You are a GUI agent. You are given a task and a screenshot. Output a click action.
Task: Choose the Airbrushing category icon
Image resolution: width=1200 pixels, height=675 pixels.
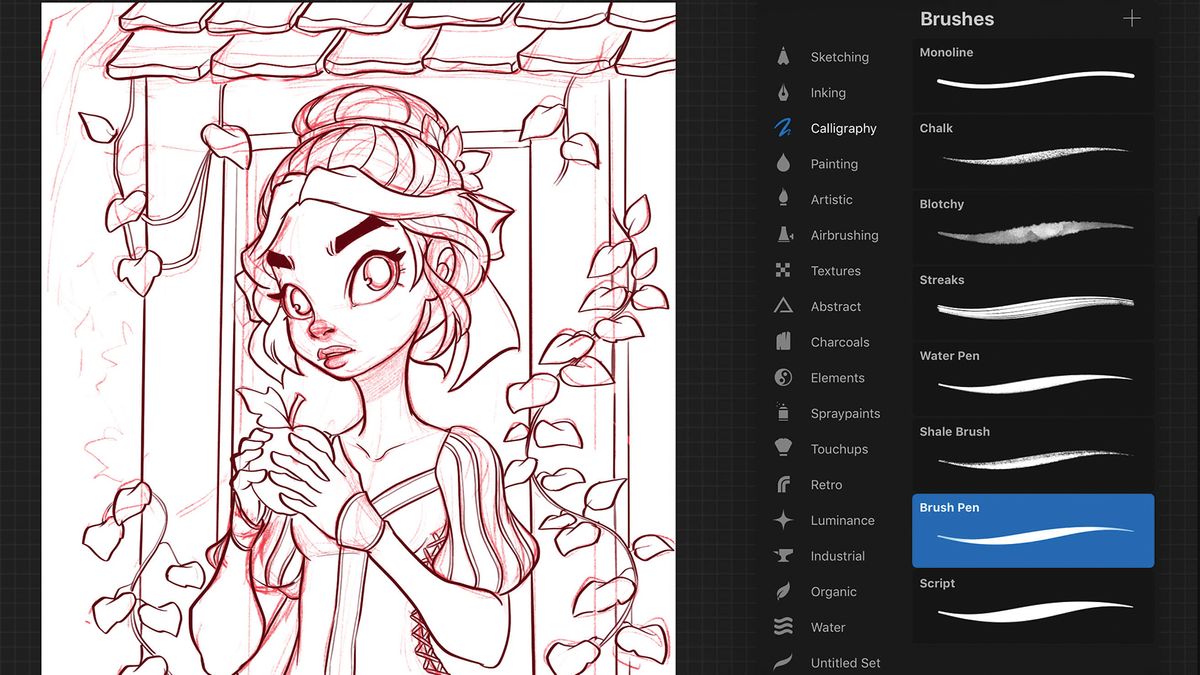point(784,235)
